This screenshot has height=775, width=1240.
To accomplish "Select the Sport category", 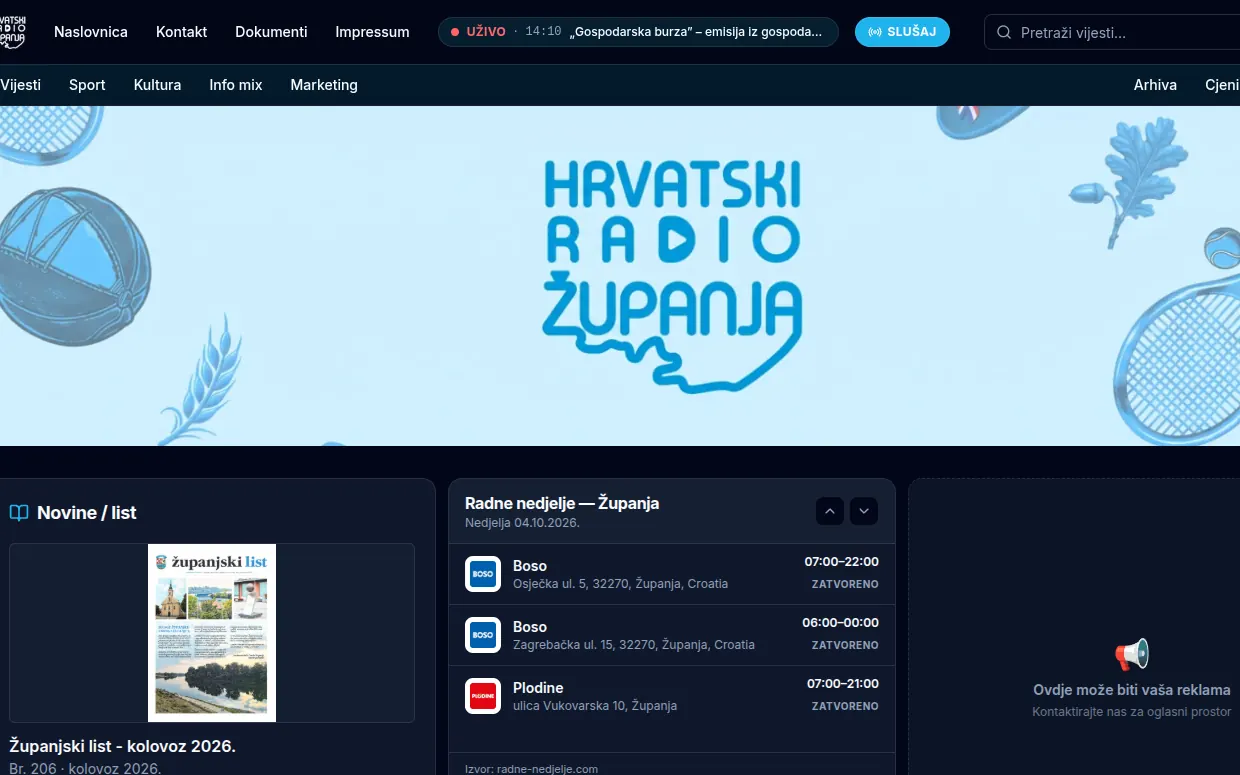I will [87, 85].
